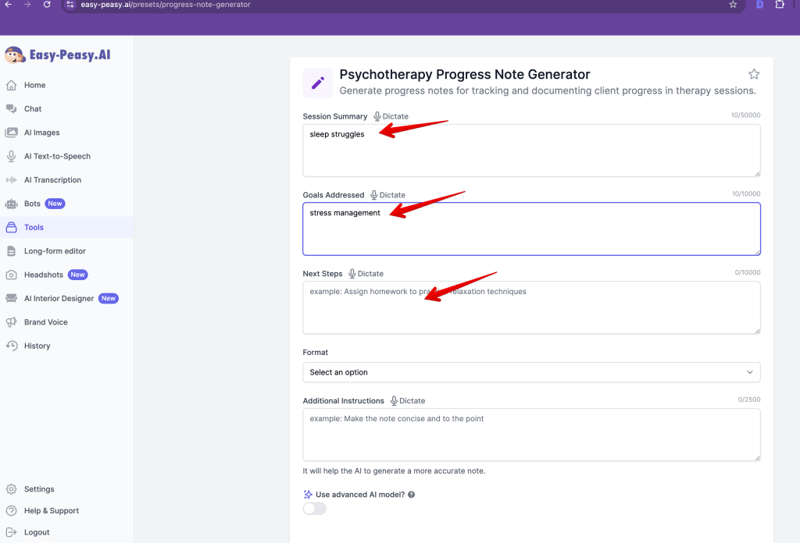Click the Dictate microphone for Additional Instructions
Image resolution: width=800 pixels, height=543 pixels.
[394, 401]
